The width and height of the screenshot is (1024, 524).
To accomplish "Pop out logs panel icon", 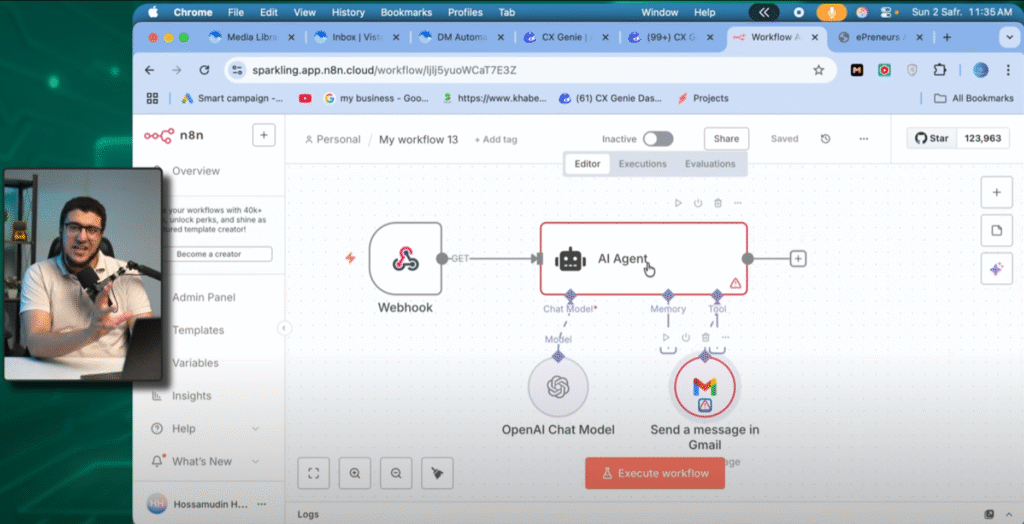I will point(989,514).
